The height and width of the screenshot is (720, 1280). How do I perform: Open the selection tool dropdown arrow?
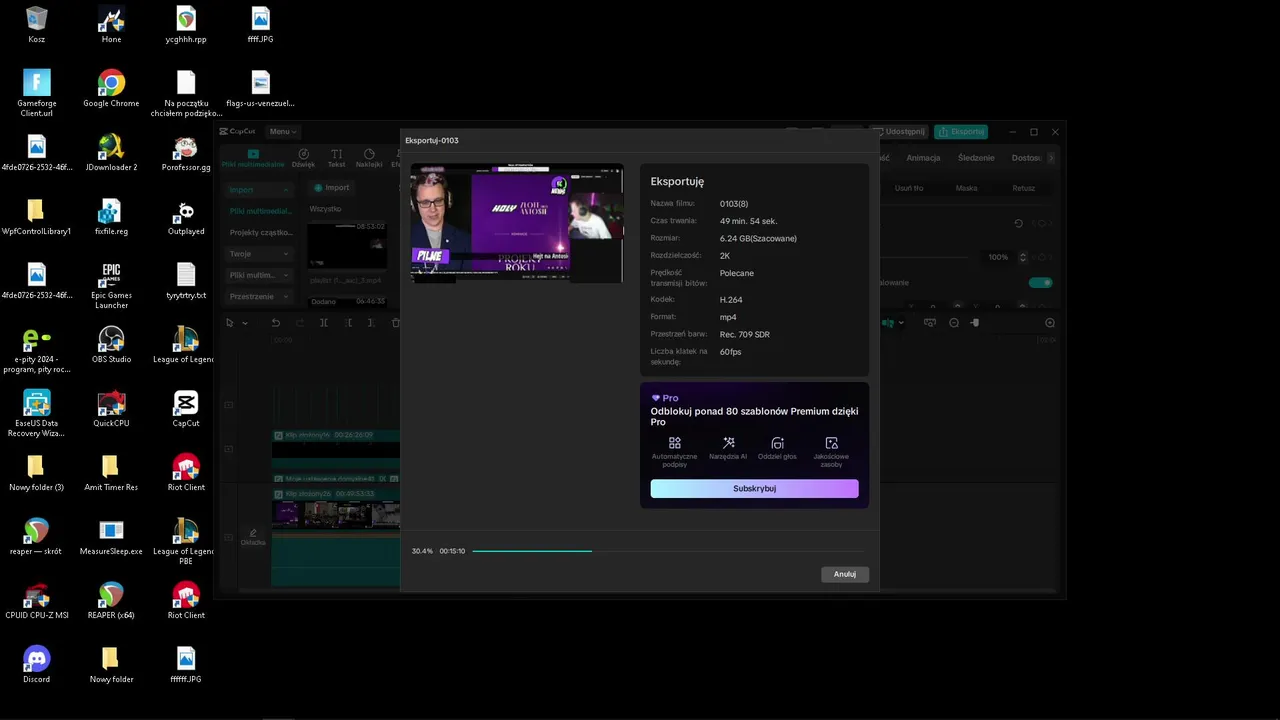pyautogui.click(x=245, y=323)
